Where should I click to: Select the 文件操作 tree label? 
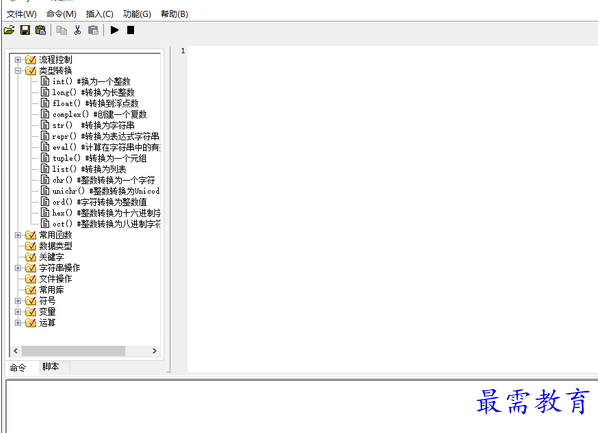pos(56,279)
